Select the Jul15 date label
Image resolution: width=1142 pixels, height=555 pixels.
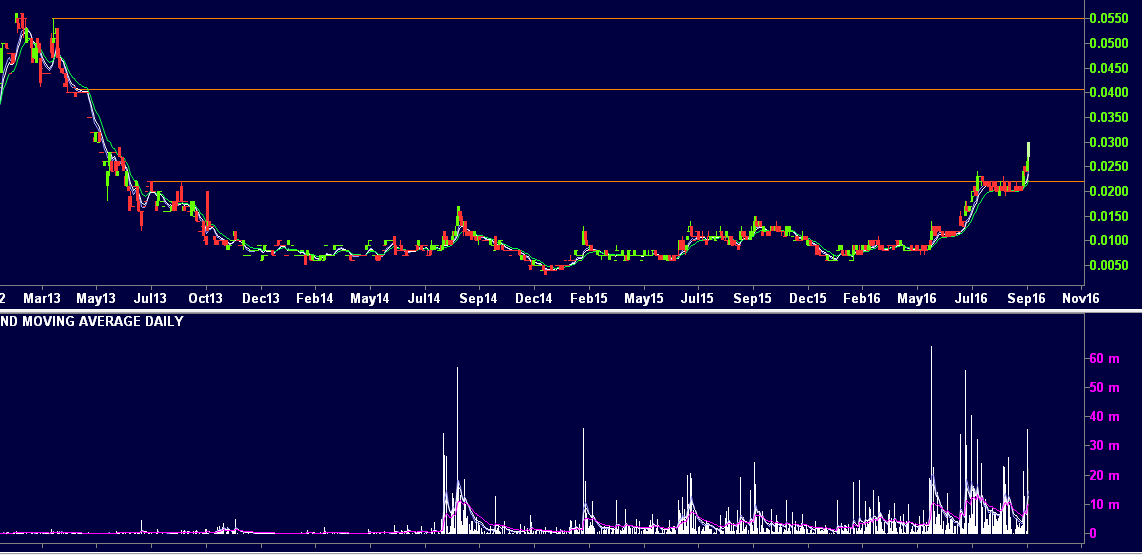[698, 299]
